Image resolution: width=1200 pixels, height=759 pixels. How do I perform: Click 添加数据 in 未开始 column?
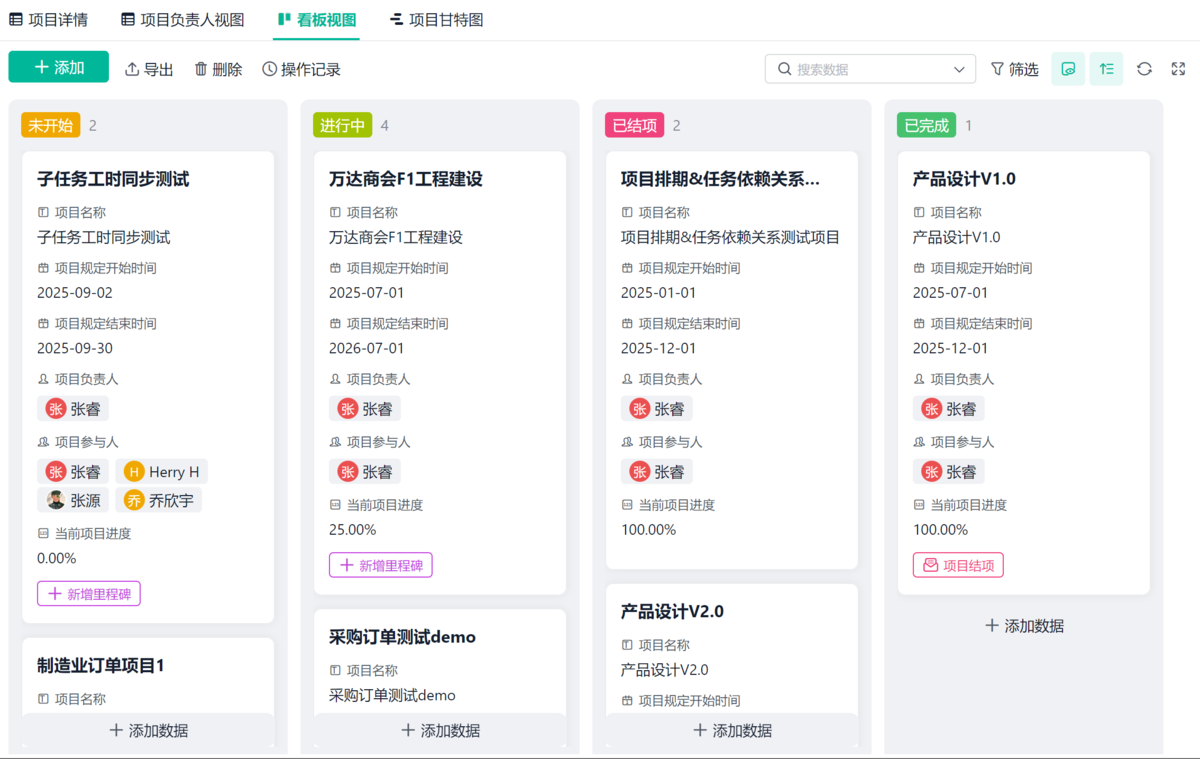point(148,731)
